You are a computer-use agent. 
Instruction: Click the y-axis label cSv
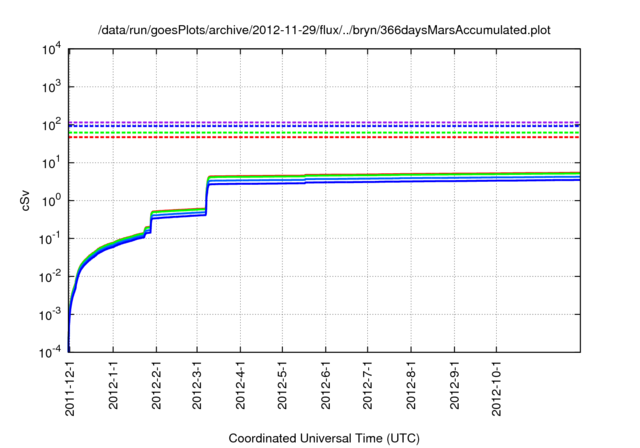point(25,200)
